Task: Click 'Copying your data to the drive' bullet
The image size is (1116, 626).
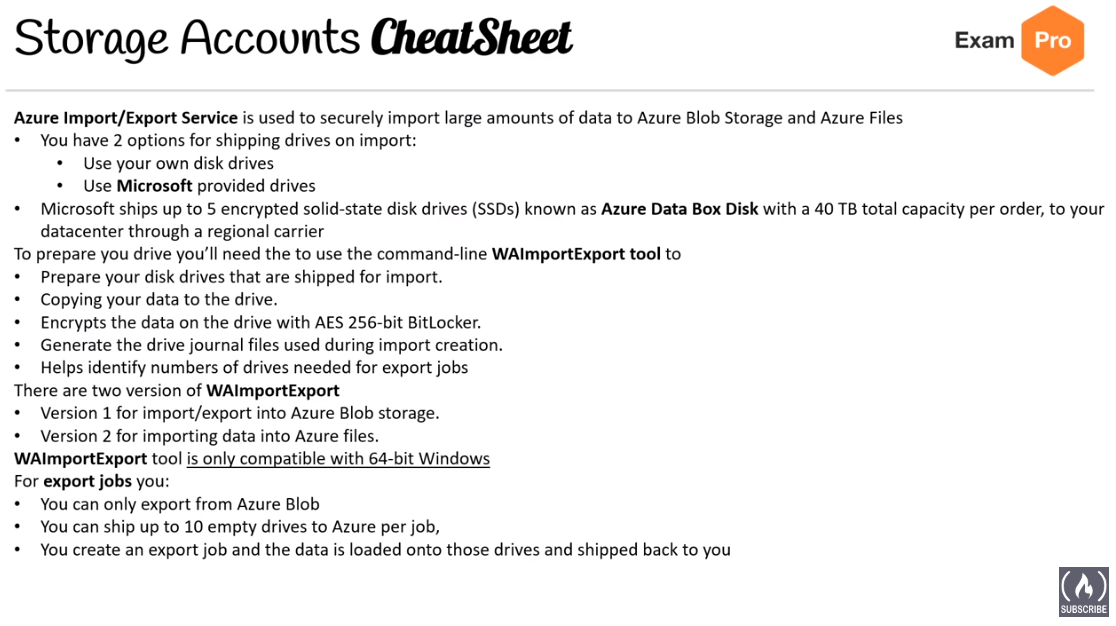Action: click(159, 299)
